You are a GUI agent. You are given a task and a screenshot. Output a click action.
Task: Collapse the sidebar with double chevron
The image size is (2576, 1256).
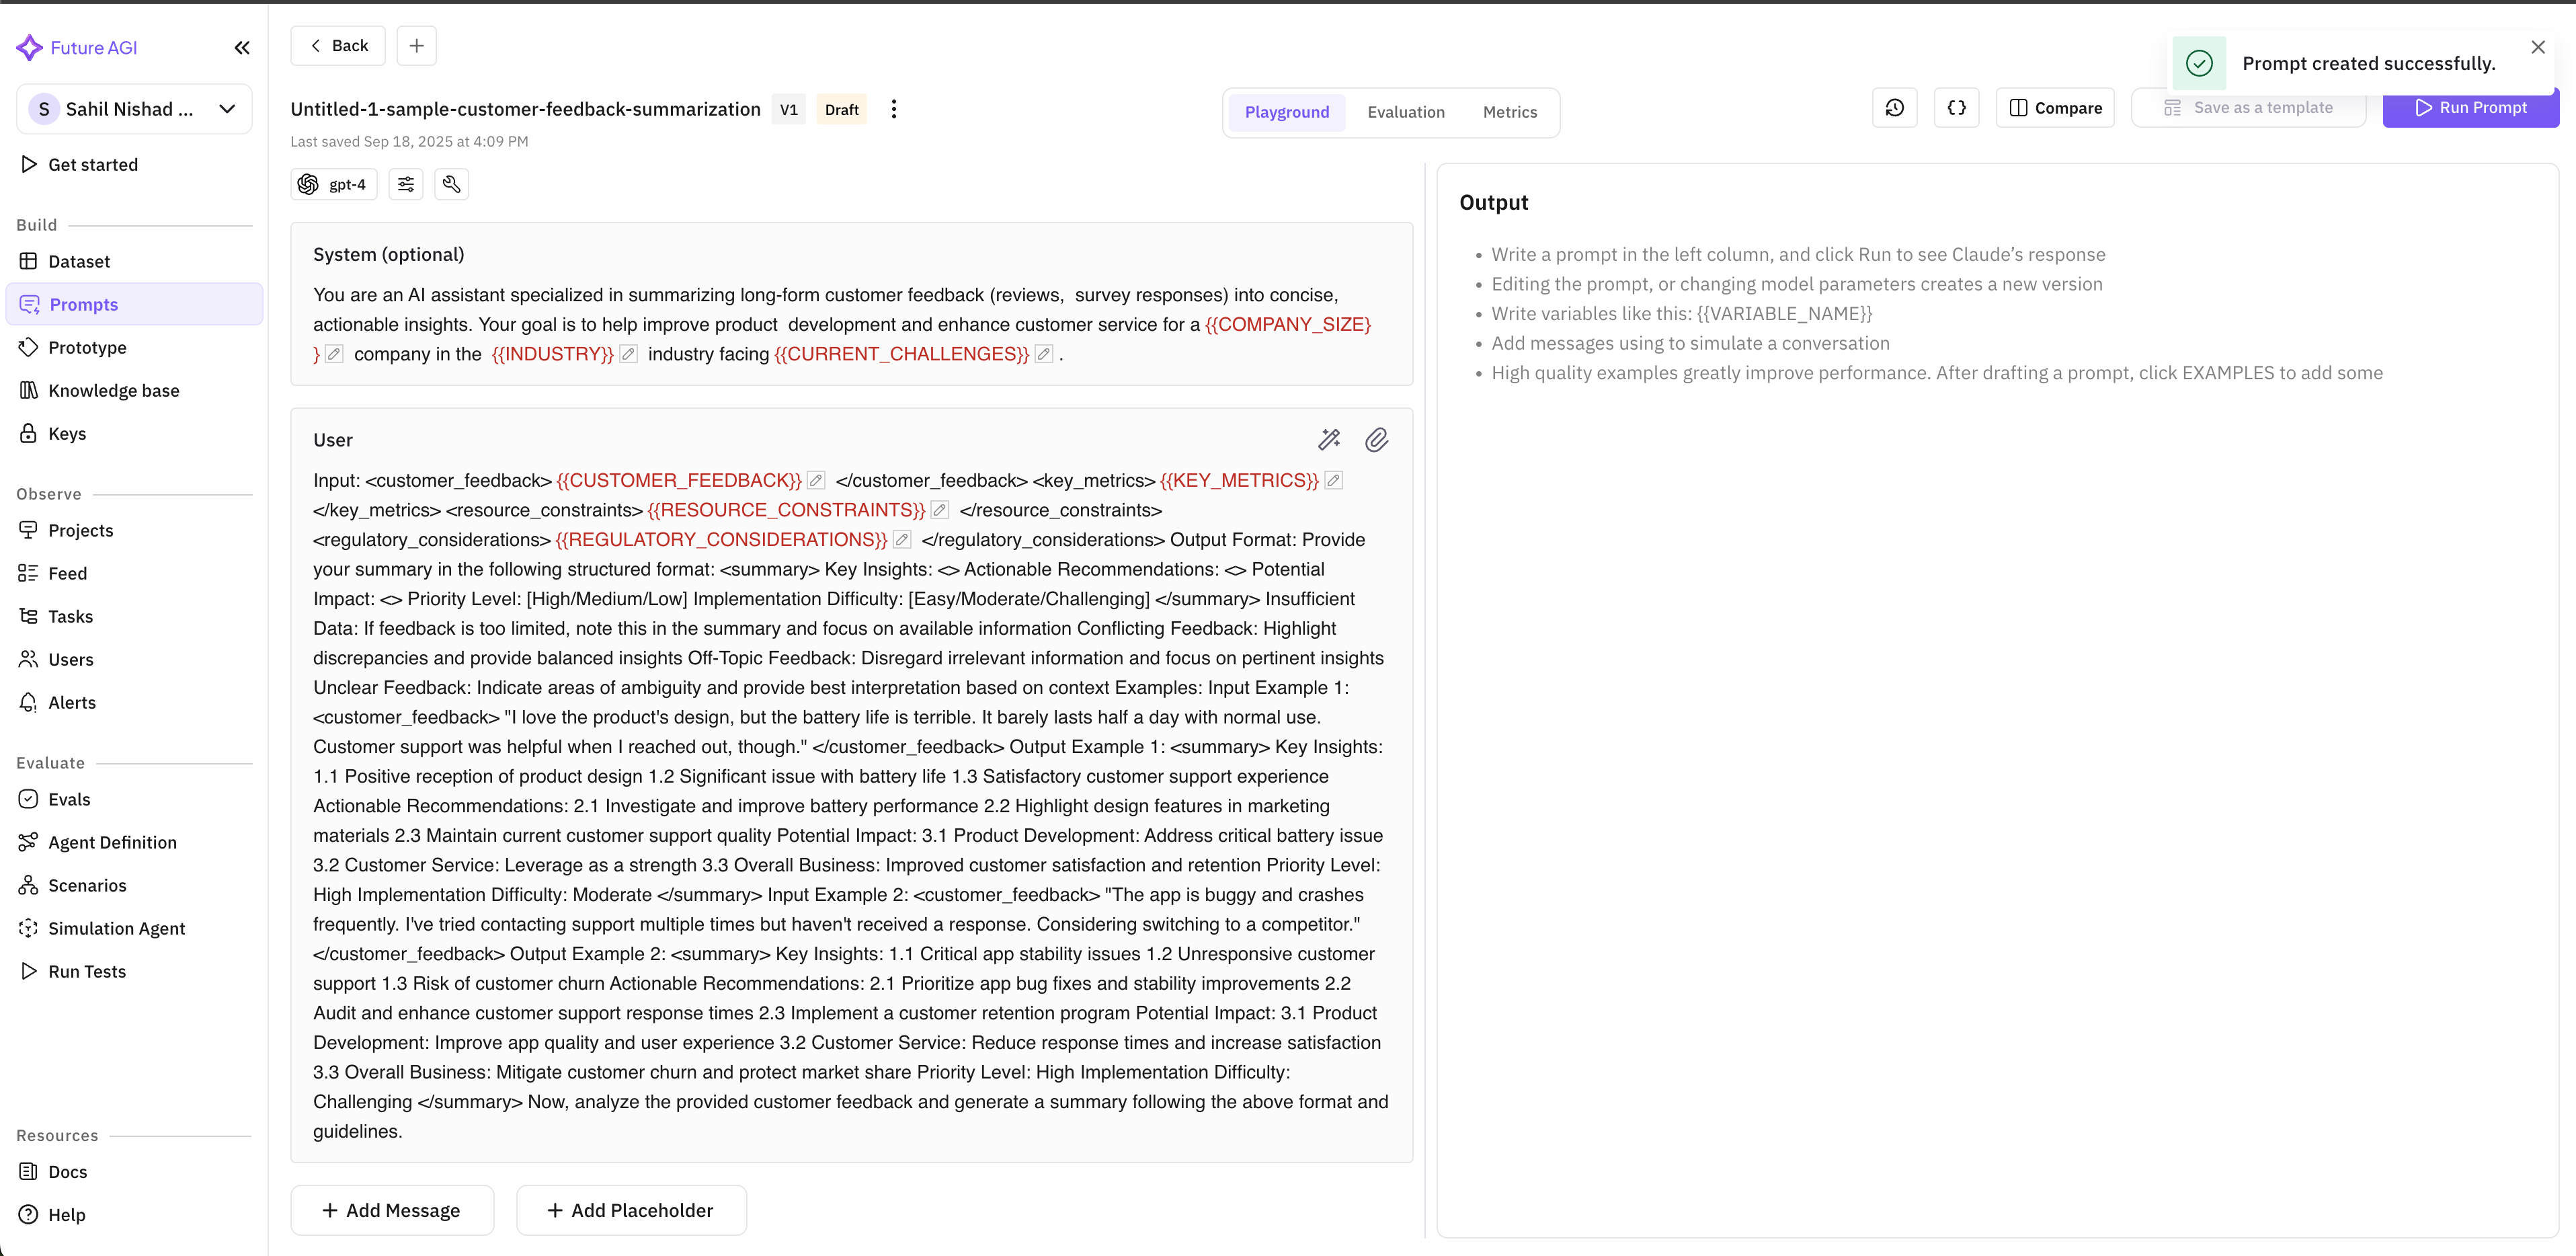point(242,48)
